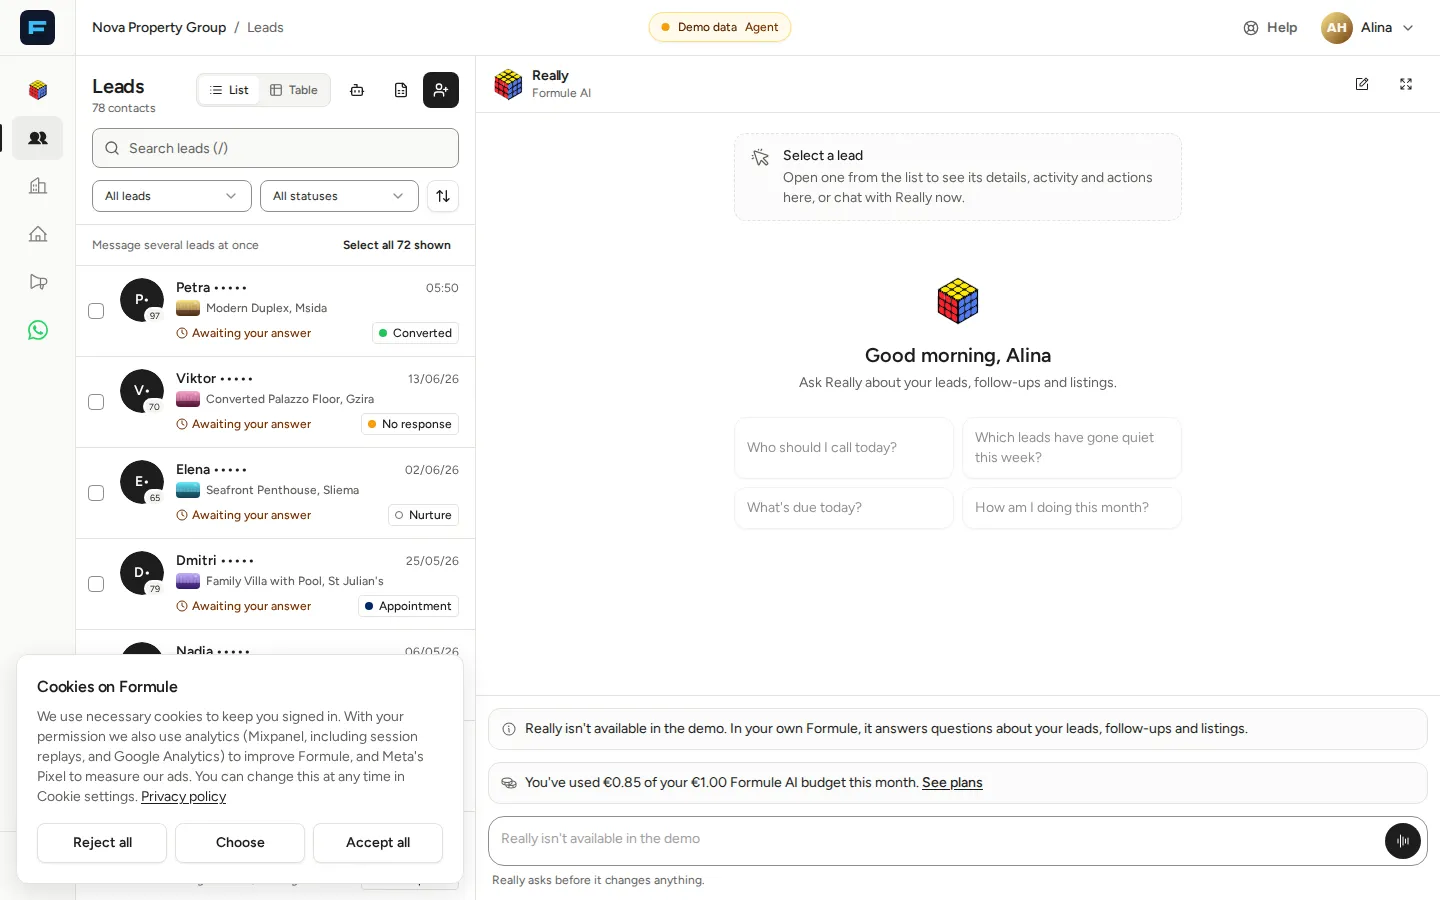1440x900 pixels.
Task: Click the Formule logo in the top-left corner
Action: click(x=37, y=27)
